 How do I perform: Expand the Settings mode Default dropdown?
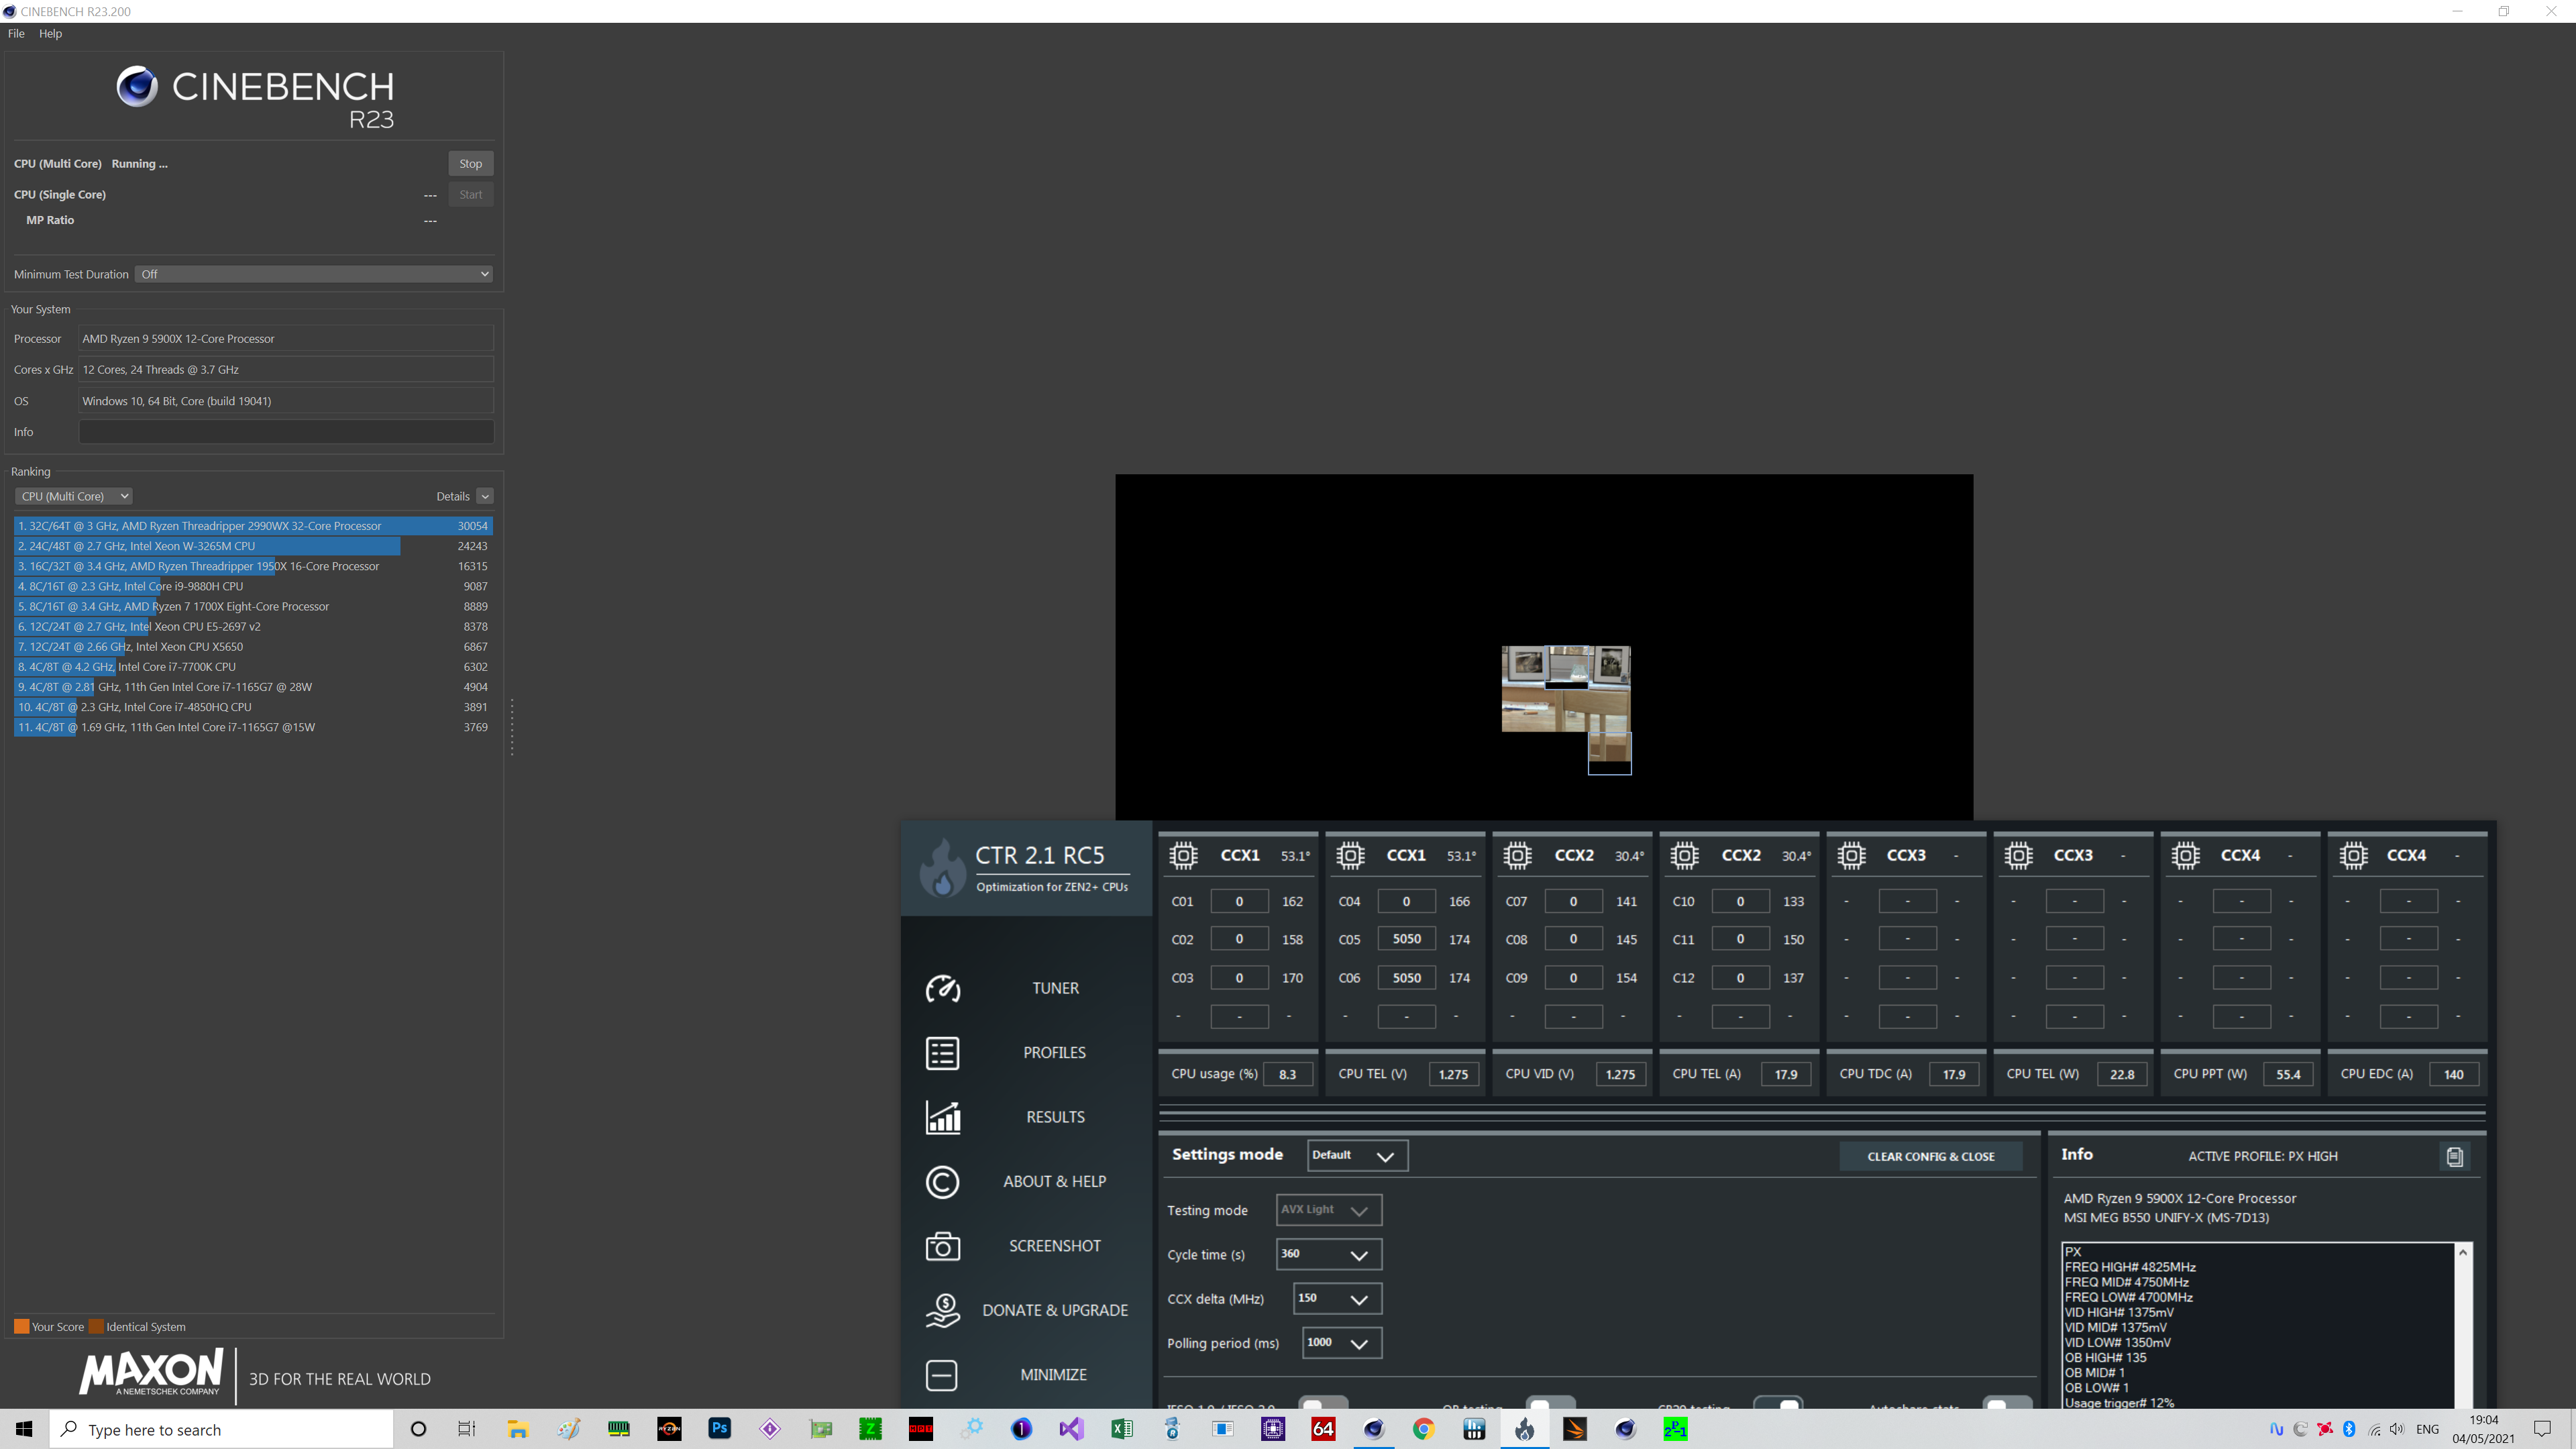coord(1357,1156)
